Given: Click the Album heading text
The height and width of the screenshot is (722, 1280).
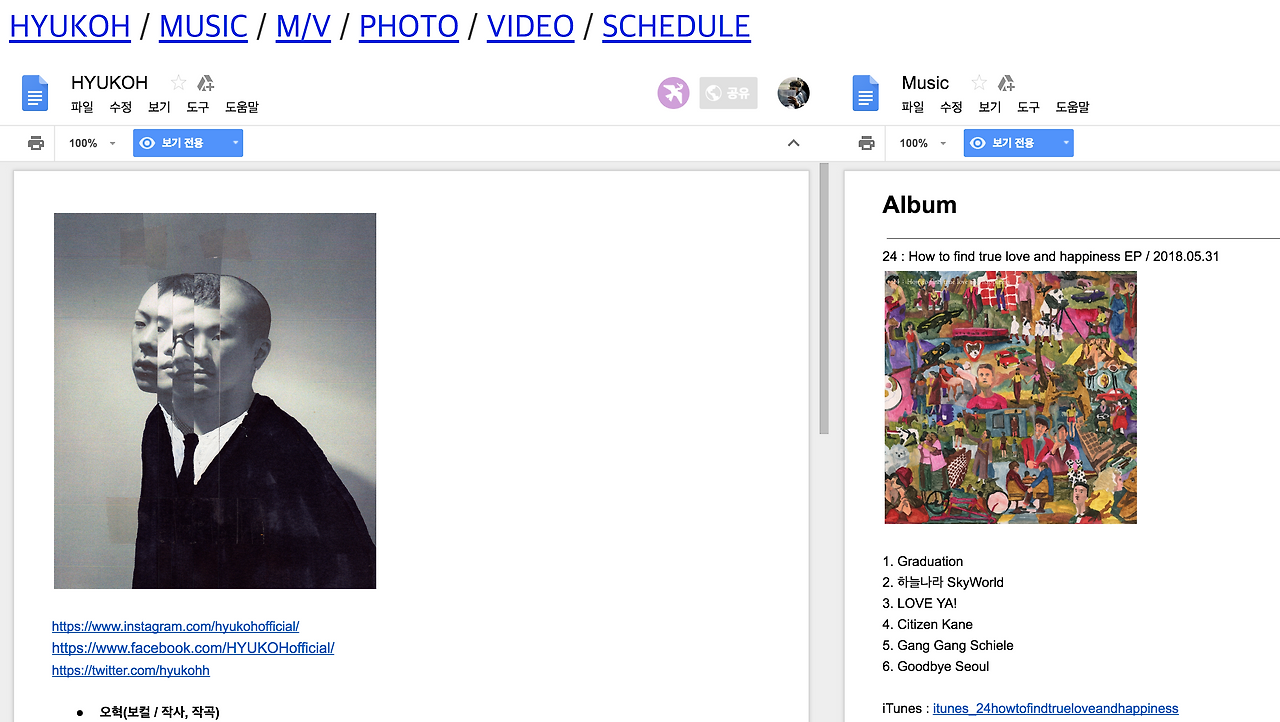Looking at the screenshot, I should point(920,205).
